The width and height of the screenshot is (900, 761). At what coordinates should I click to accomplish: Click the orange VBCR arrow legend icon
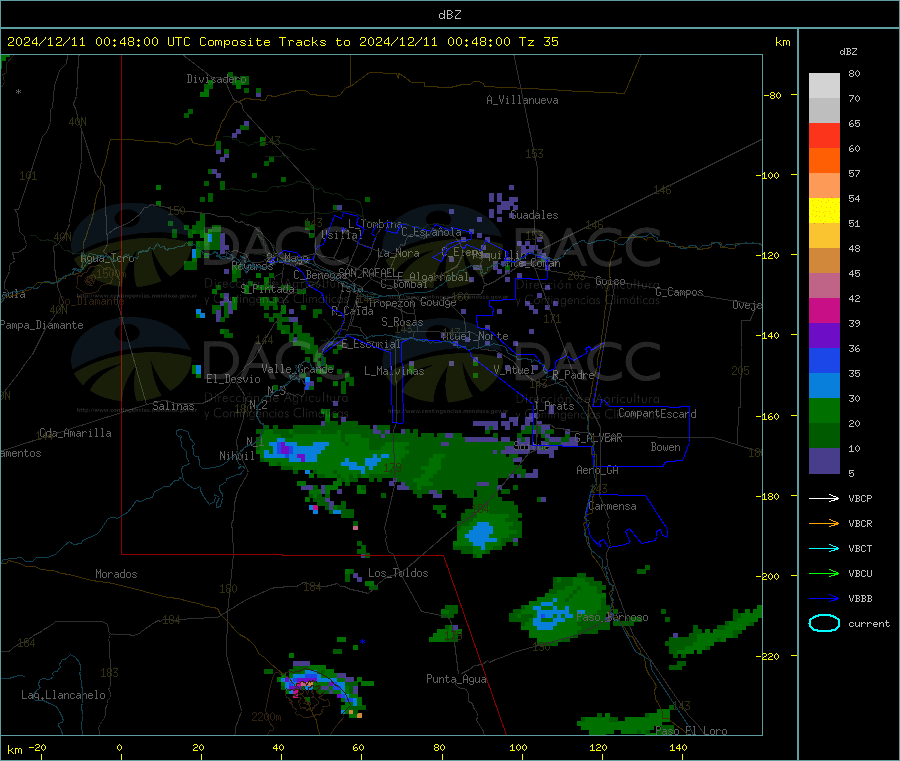[824, 523]
